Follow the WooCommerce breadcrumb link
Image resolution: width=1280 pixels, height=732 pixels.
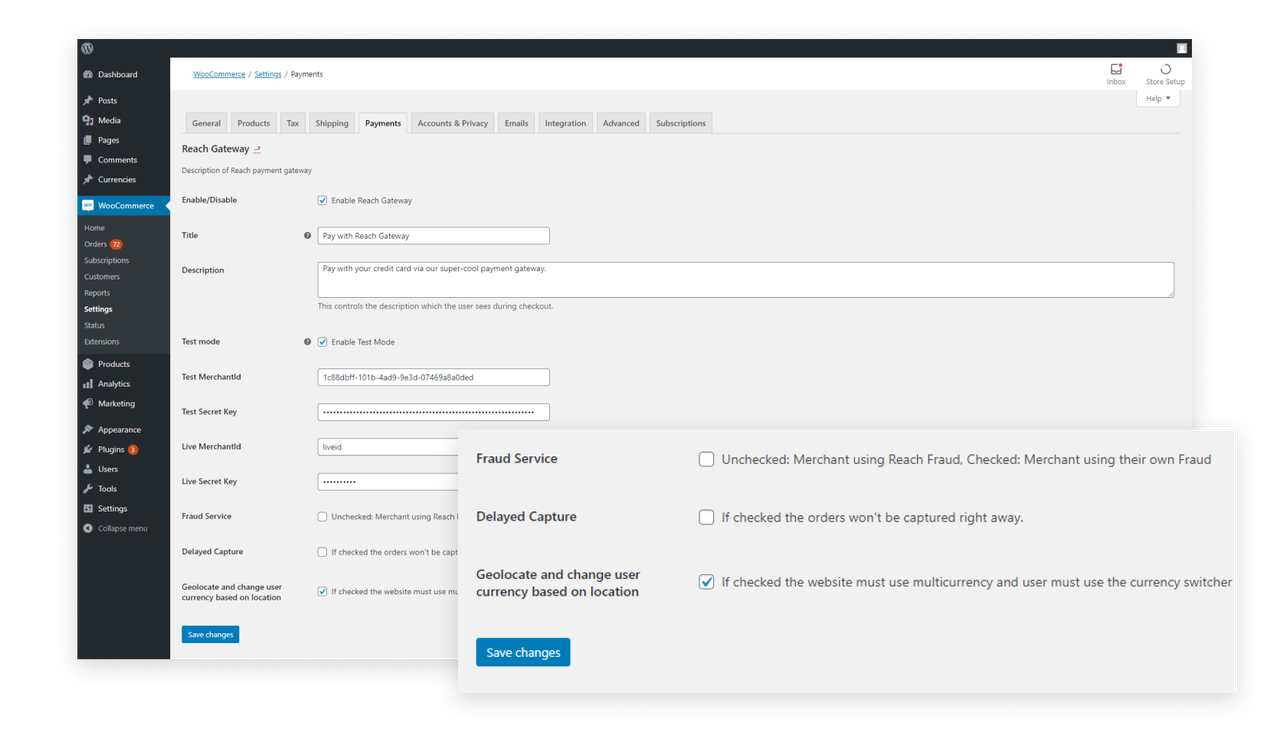219,74
